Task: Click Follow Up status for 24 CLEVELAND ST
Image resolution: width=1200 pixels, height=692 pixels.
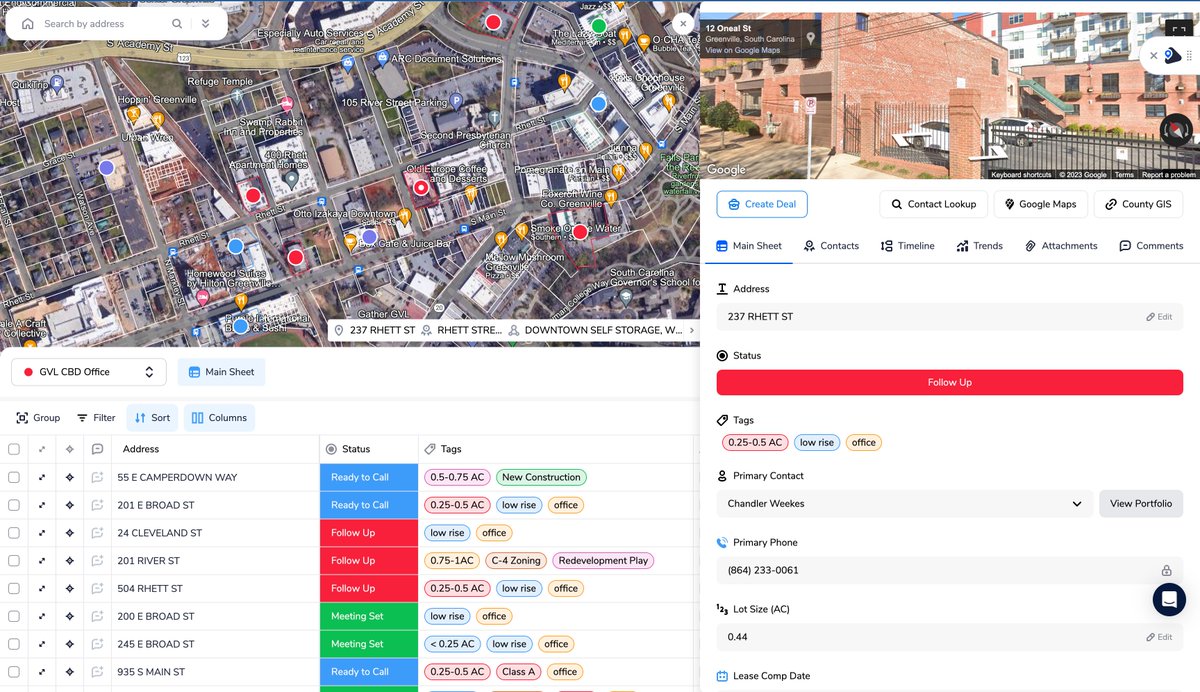Action: (x=369, y=533)
